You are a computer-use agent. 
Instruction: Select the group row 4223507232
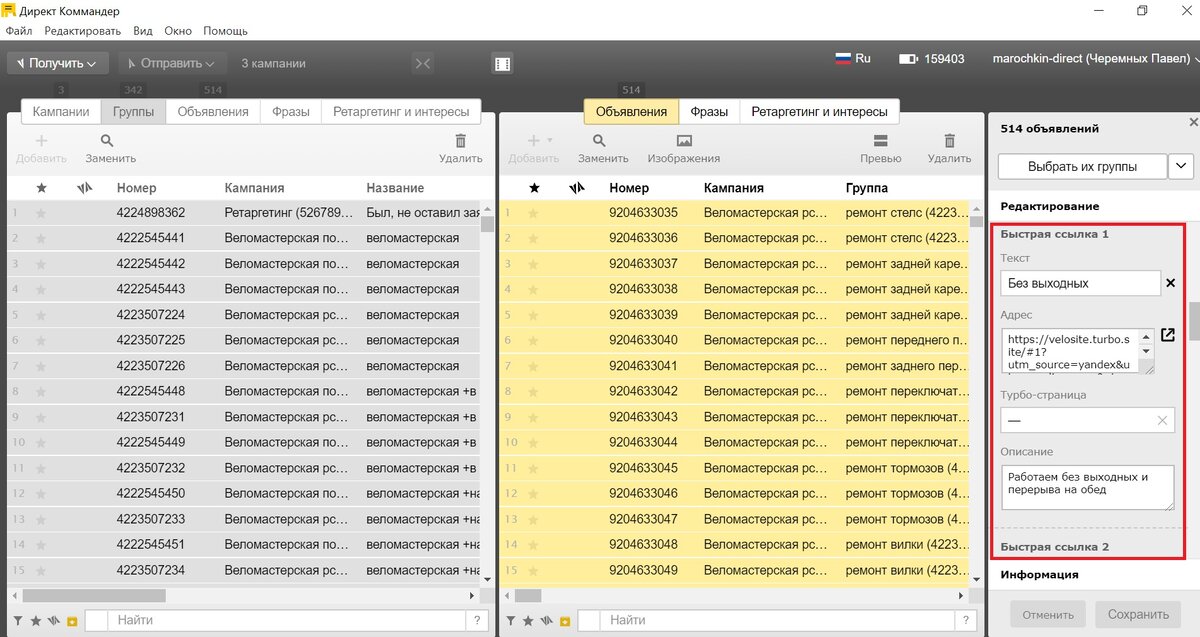(244, 468)
